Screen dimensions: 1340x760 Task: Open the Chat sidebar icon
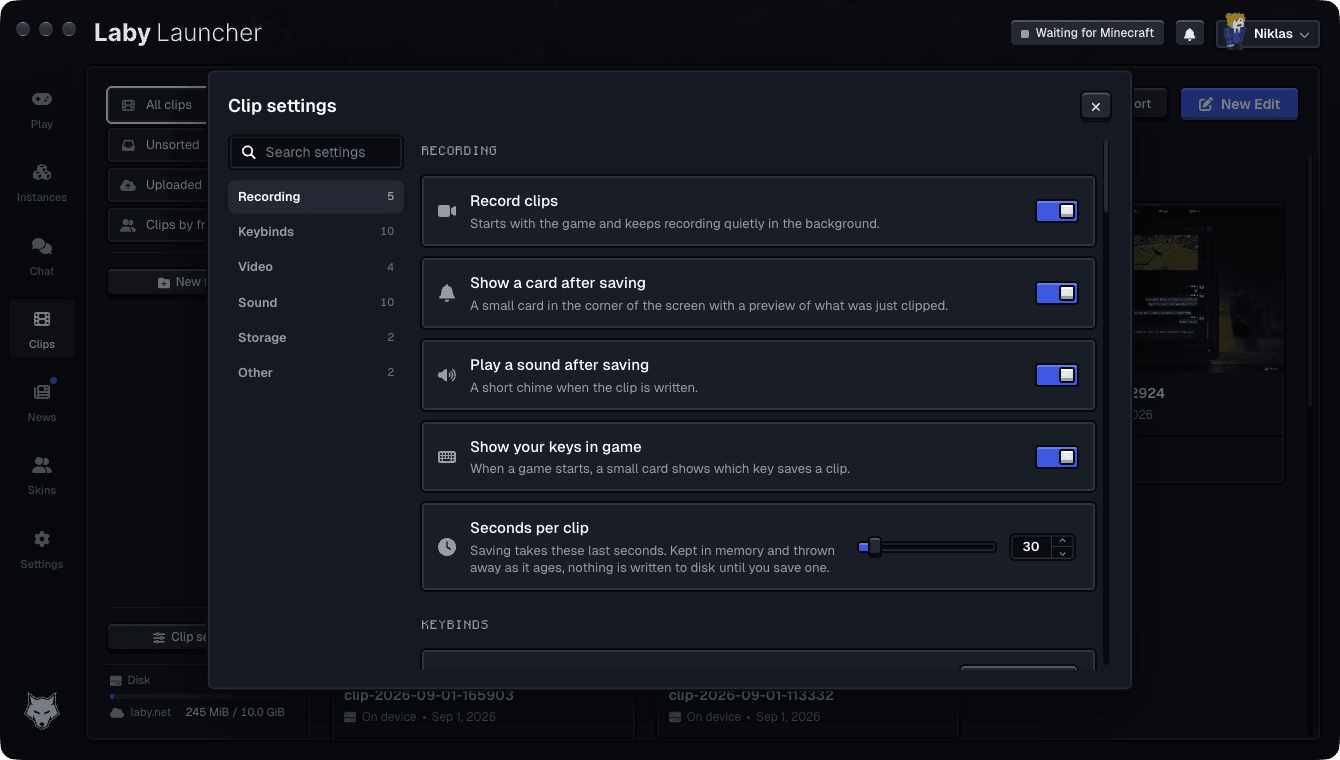41,246
